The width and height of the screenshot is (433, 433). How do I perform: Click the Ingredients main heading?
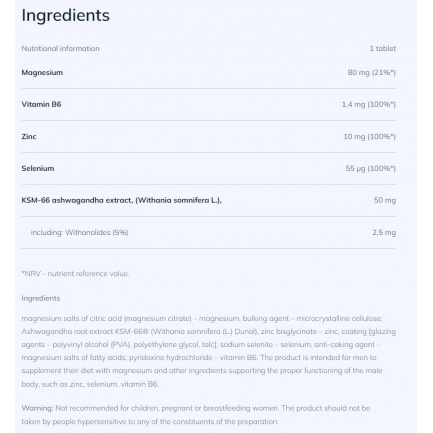[65, 16]
